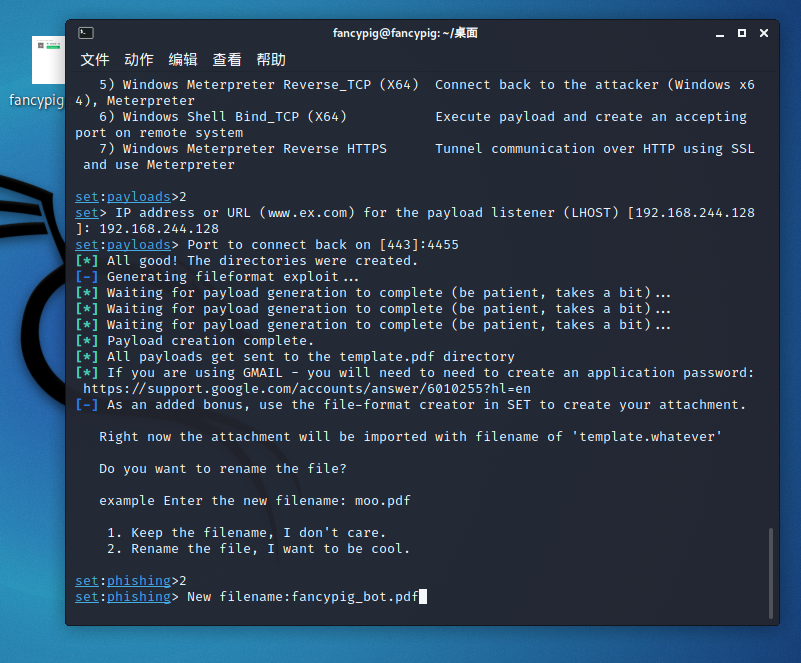Click the ']: 192.168.244.128' LHOST line
The height and width of the screenshot is (663, 801).
click(147, 229)
